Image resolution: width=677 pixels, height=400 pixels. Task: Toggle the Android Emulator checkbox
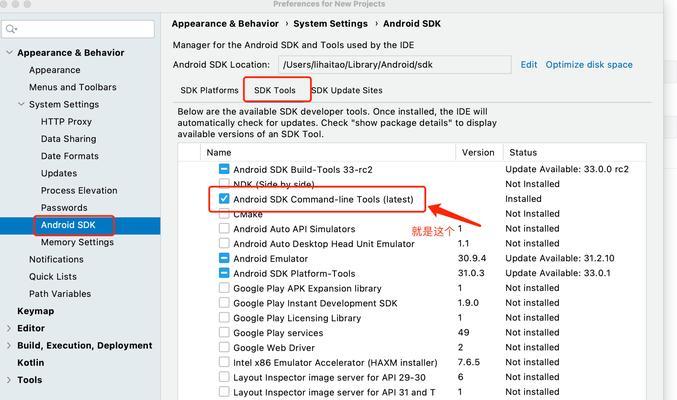224,258
